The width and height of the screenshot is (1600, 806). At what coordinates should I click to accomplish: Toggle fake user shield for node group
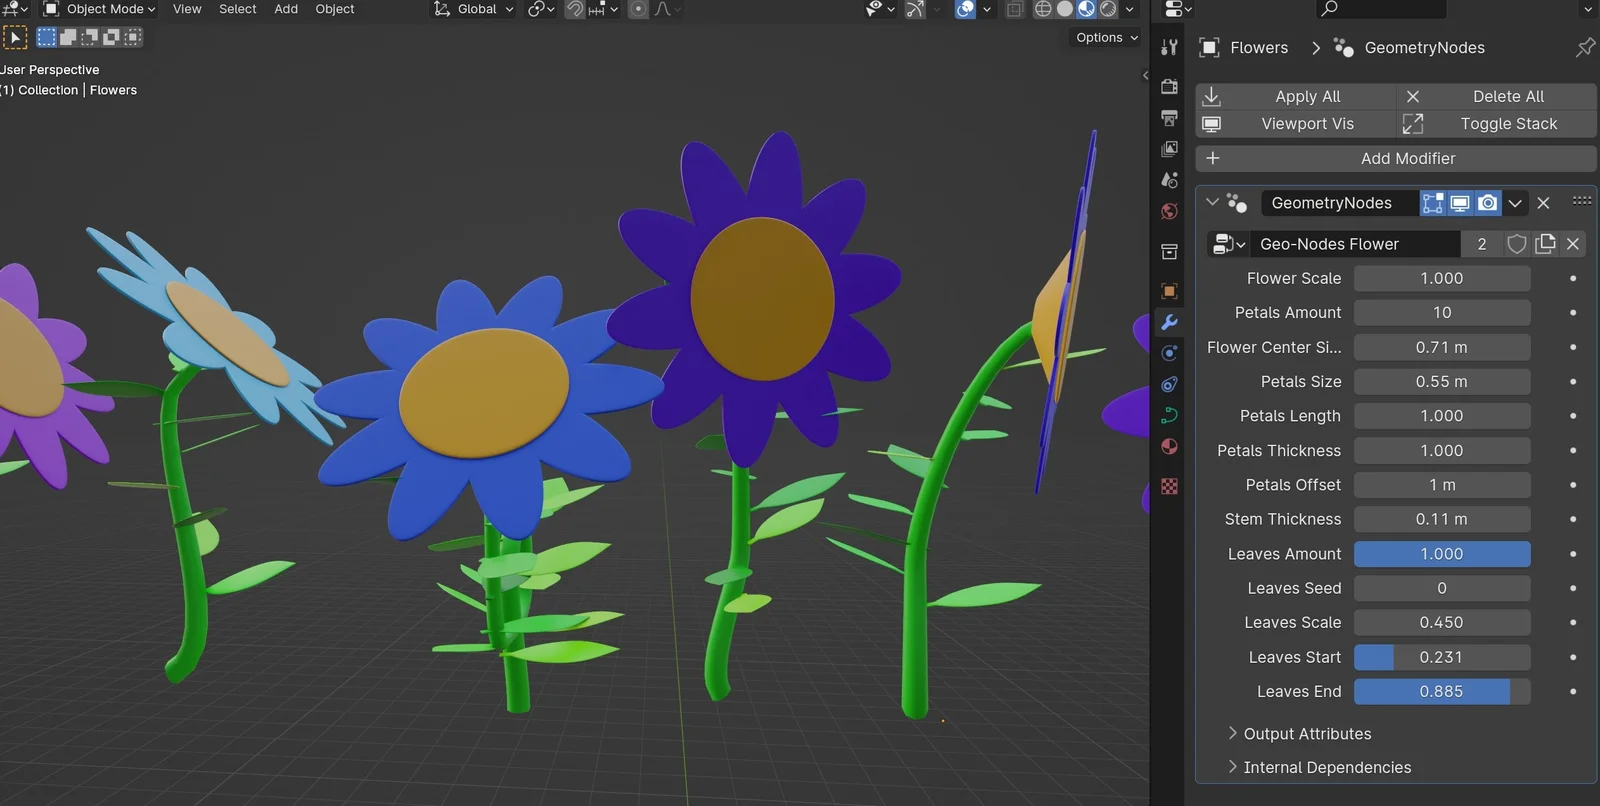coord(1517,244)
